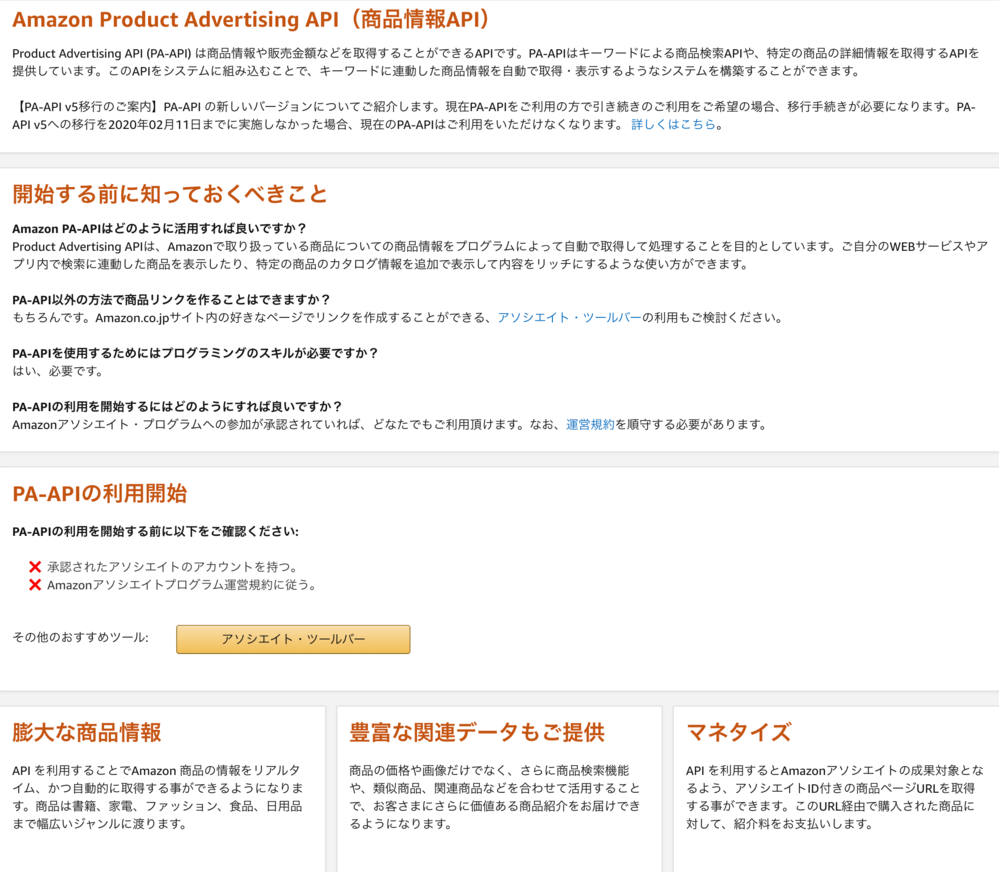This screenshot has height=872, width=999.
Task: Click the question about プログラミングのスキル
Action: coord(195,353)
